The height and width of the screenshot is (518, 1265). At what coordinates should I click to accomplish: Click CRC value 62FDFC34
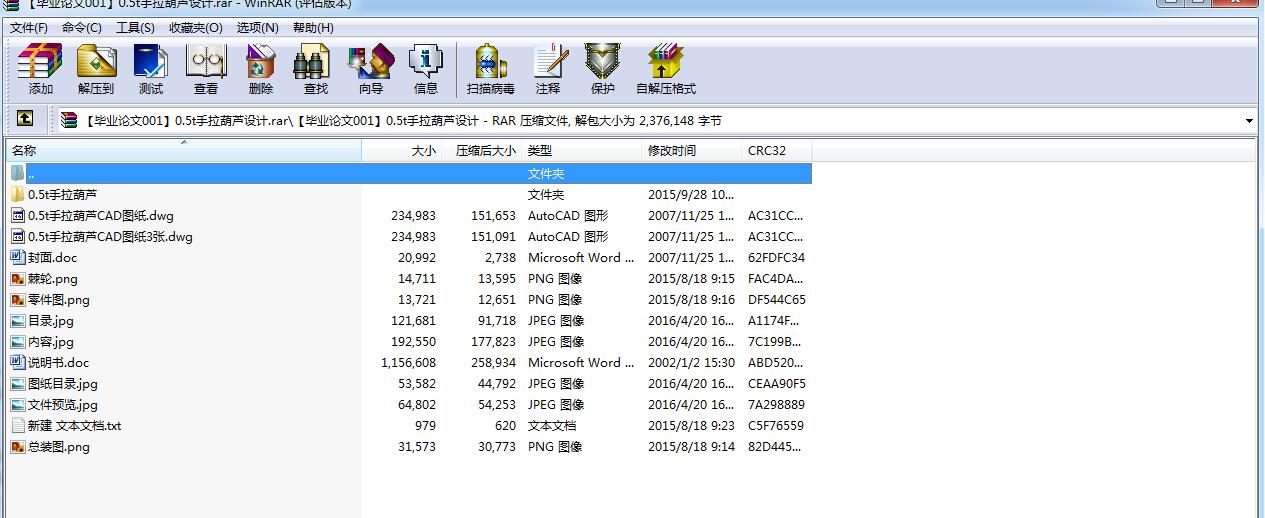point(777,258)
